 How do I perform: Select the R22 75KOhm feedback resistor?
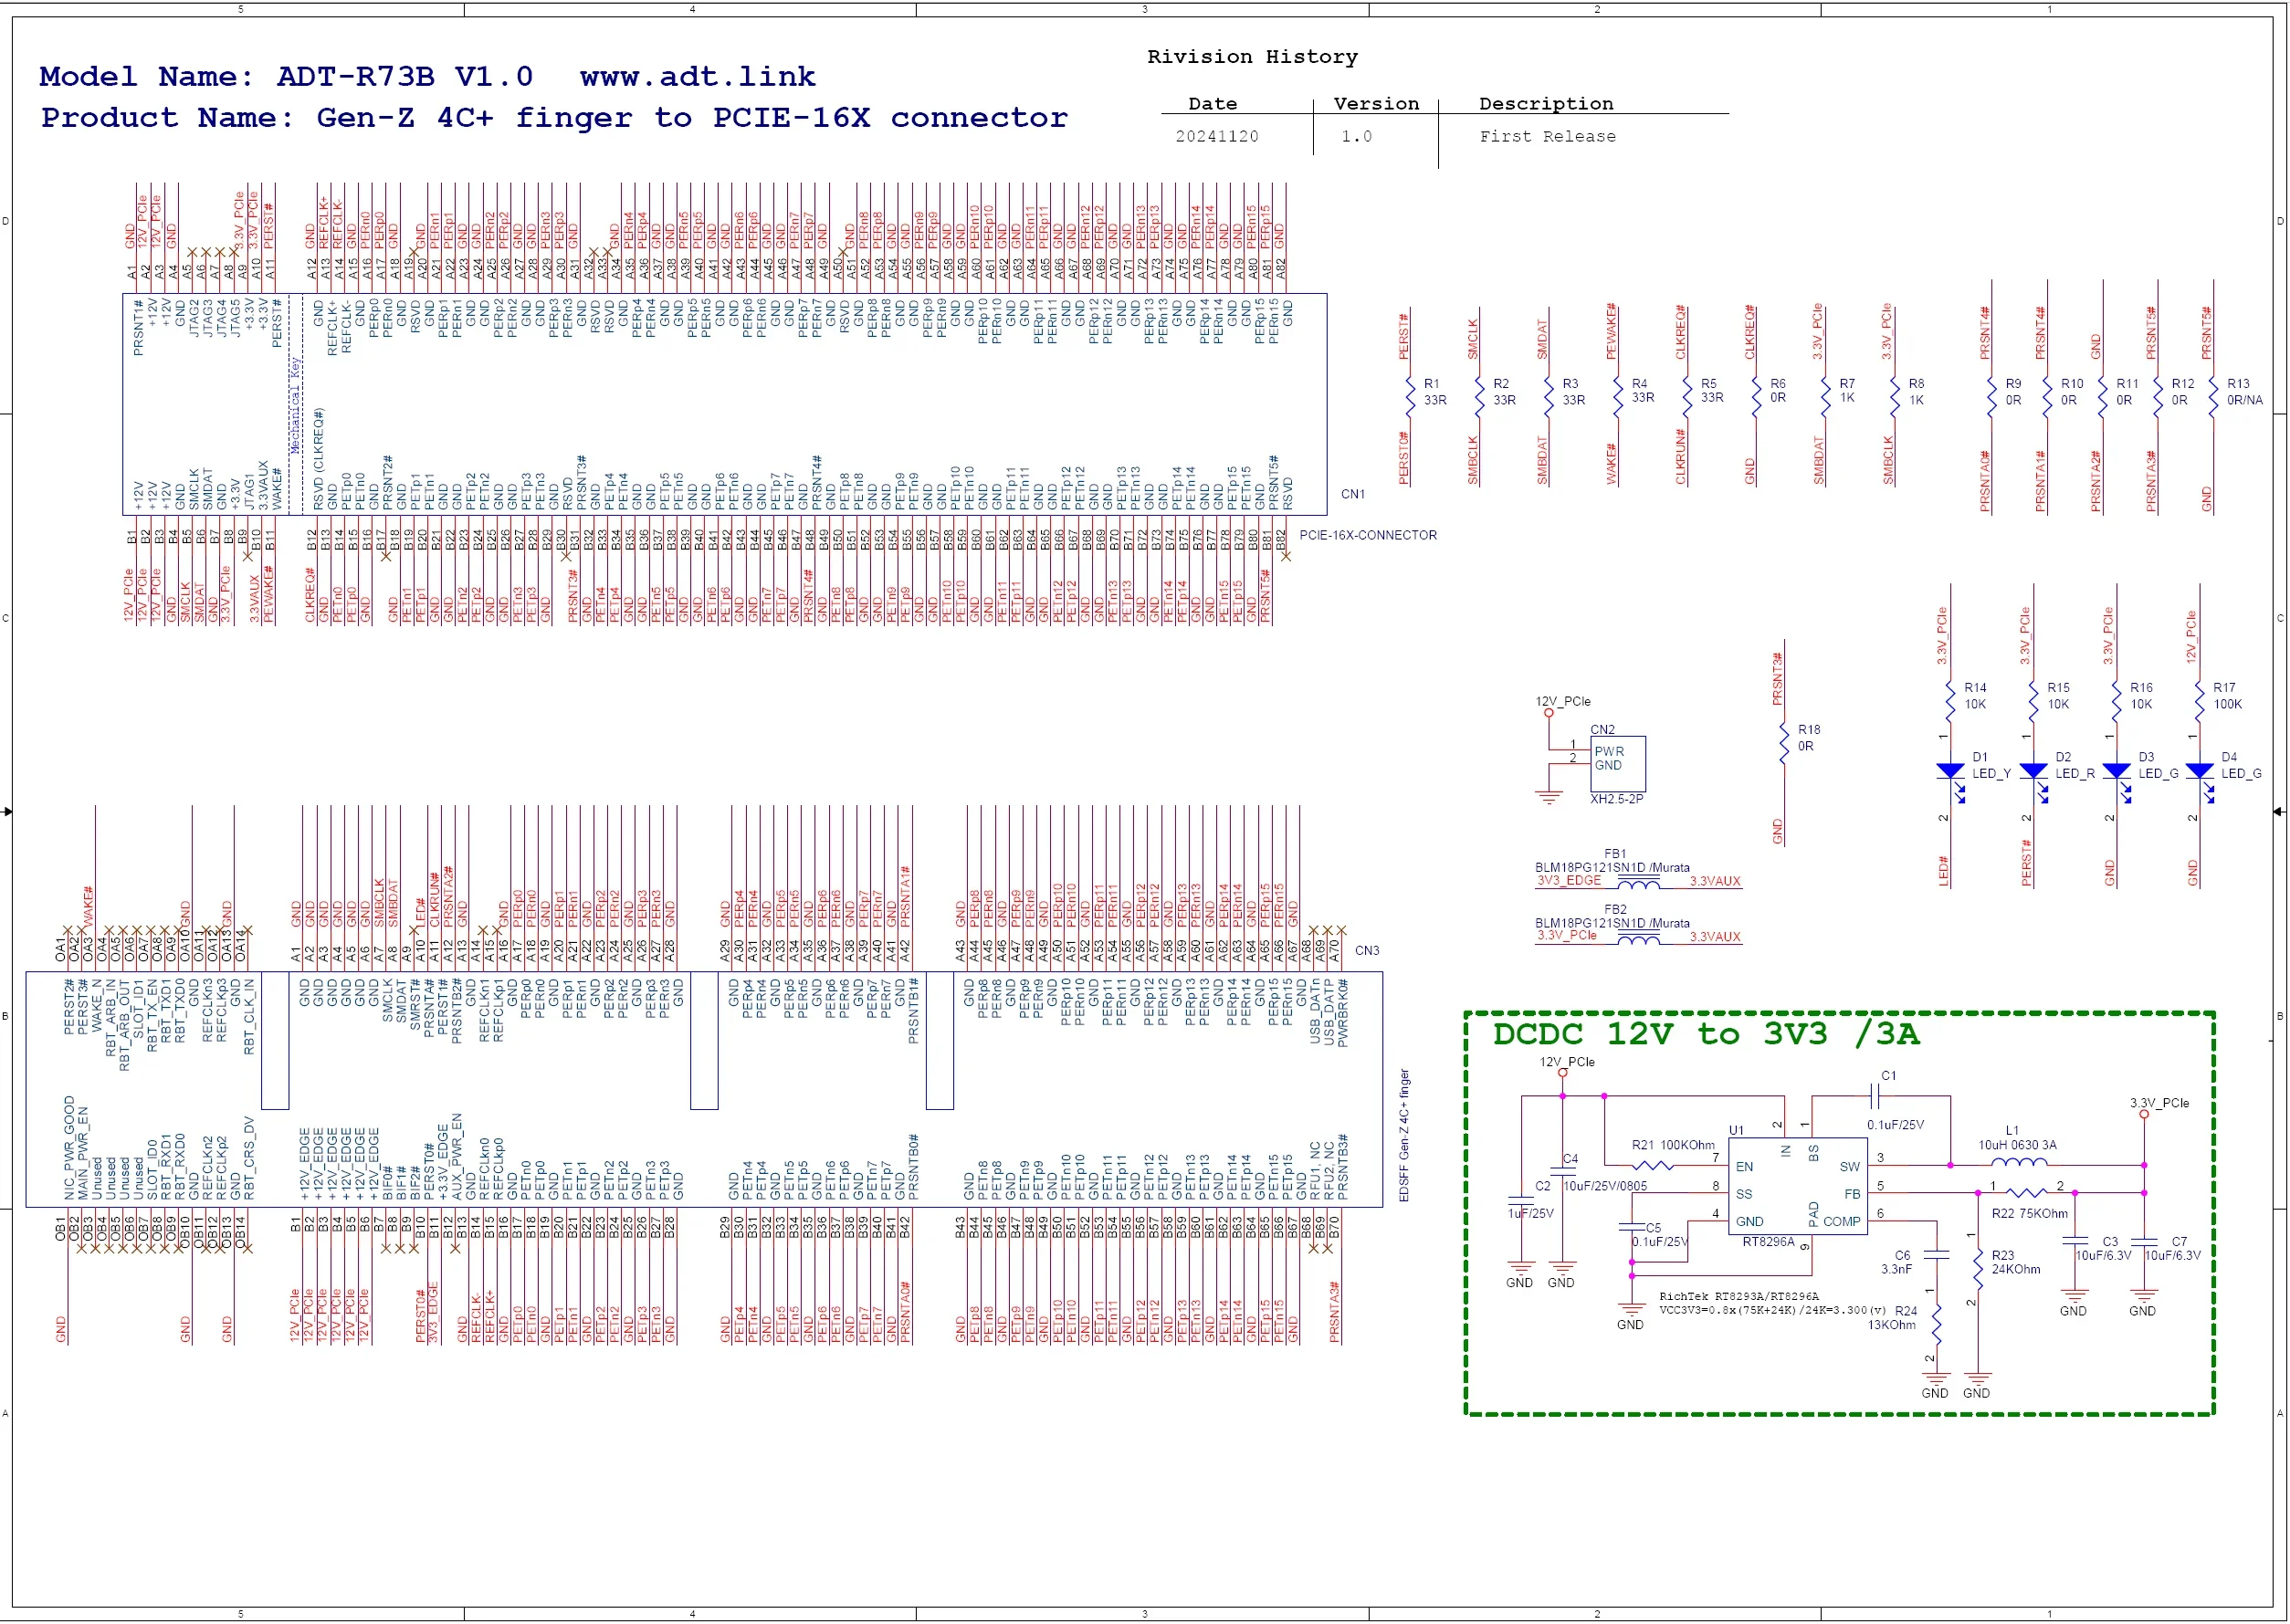point(2026,1193)
